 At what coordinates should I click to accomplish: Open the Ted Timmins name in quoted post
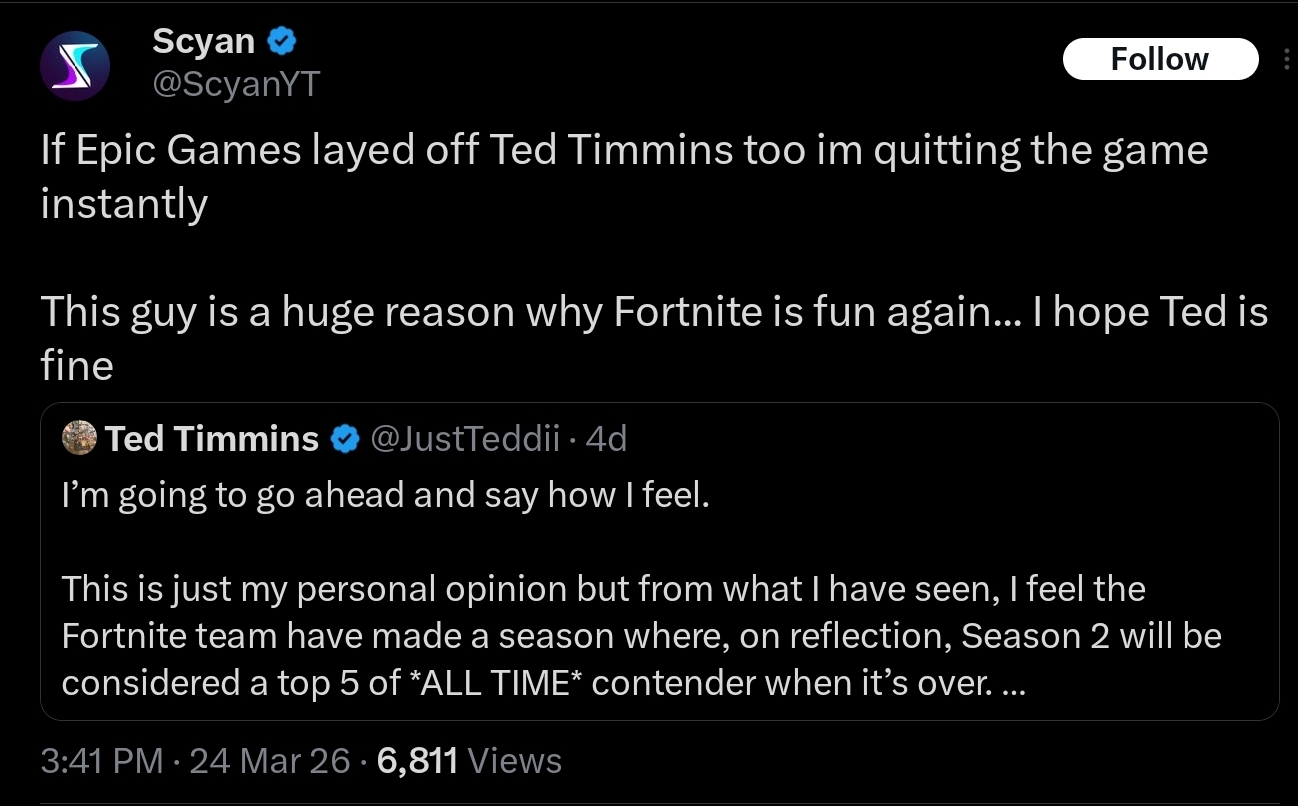(x=212, y=439)
